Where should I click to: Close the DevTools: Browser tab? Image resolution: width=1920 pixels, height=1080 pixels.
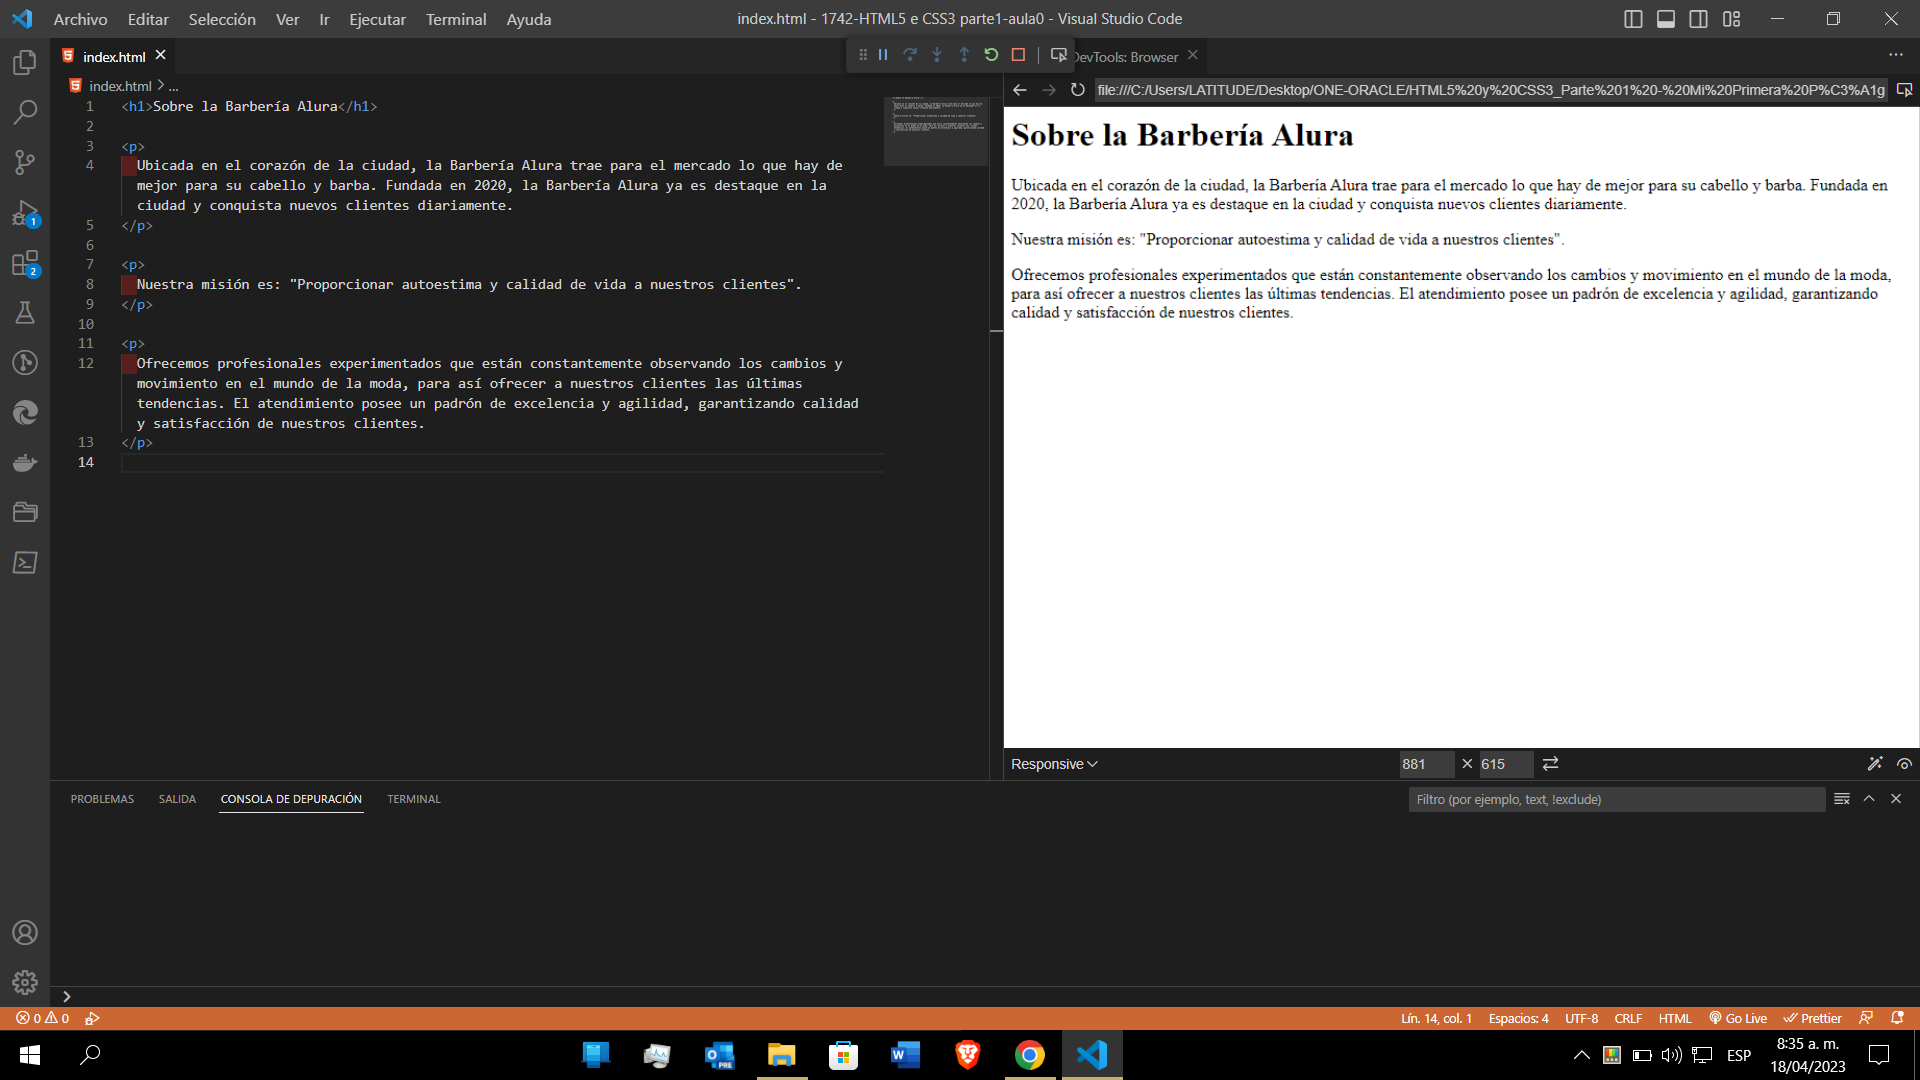(x=1193, y=56)
